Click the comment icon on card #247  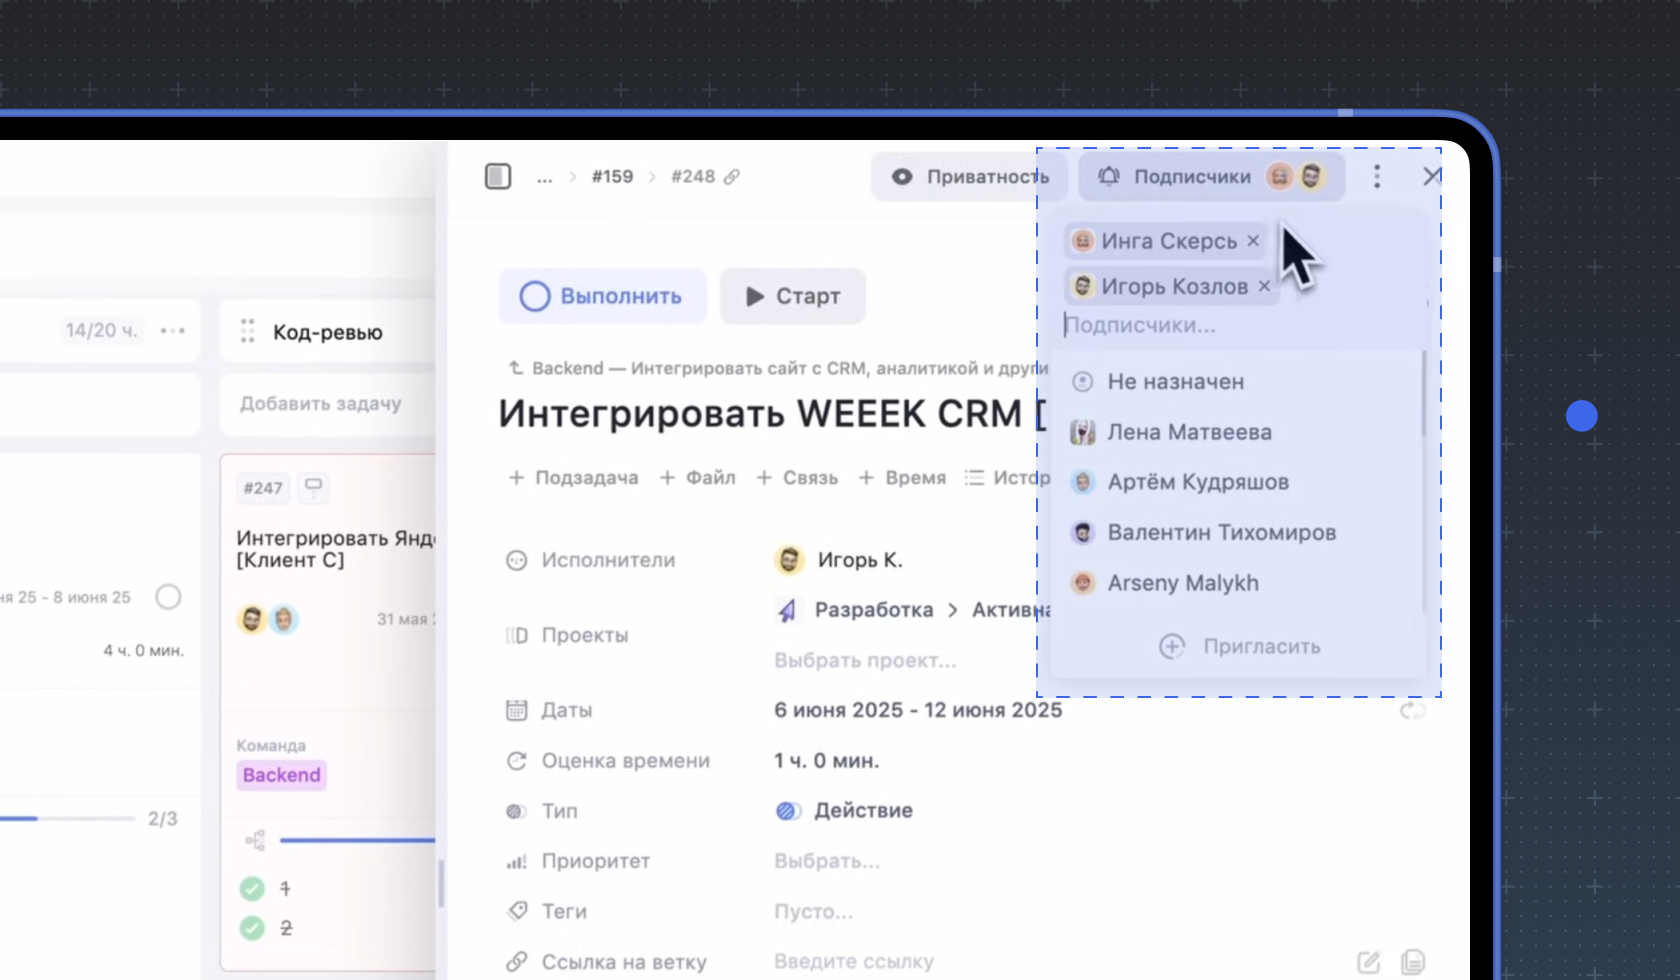click(313, 487)
